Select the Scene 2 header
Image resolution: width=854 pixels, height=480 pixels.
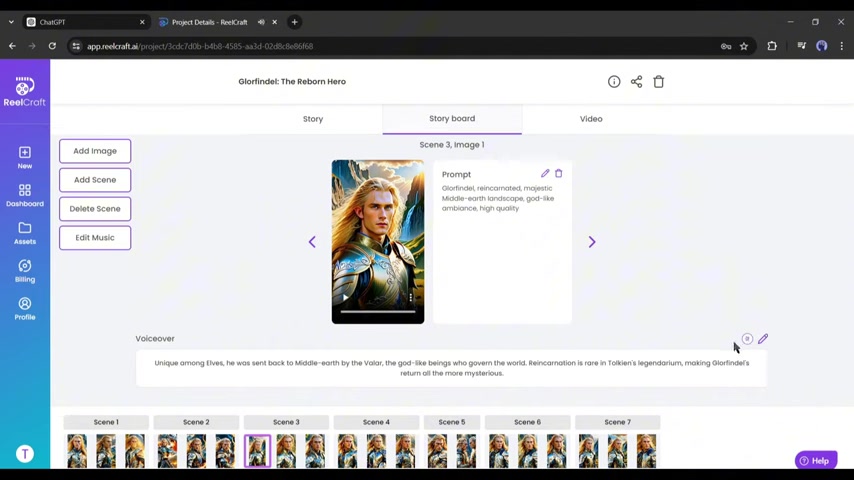196,422
